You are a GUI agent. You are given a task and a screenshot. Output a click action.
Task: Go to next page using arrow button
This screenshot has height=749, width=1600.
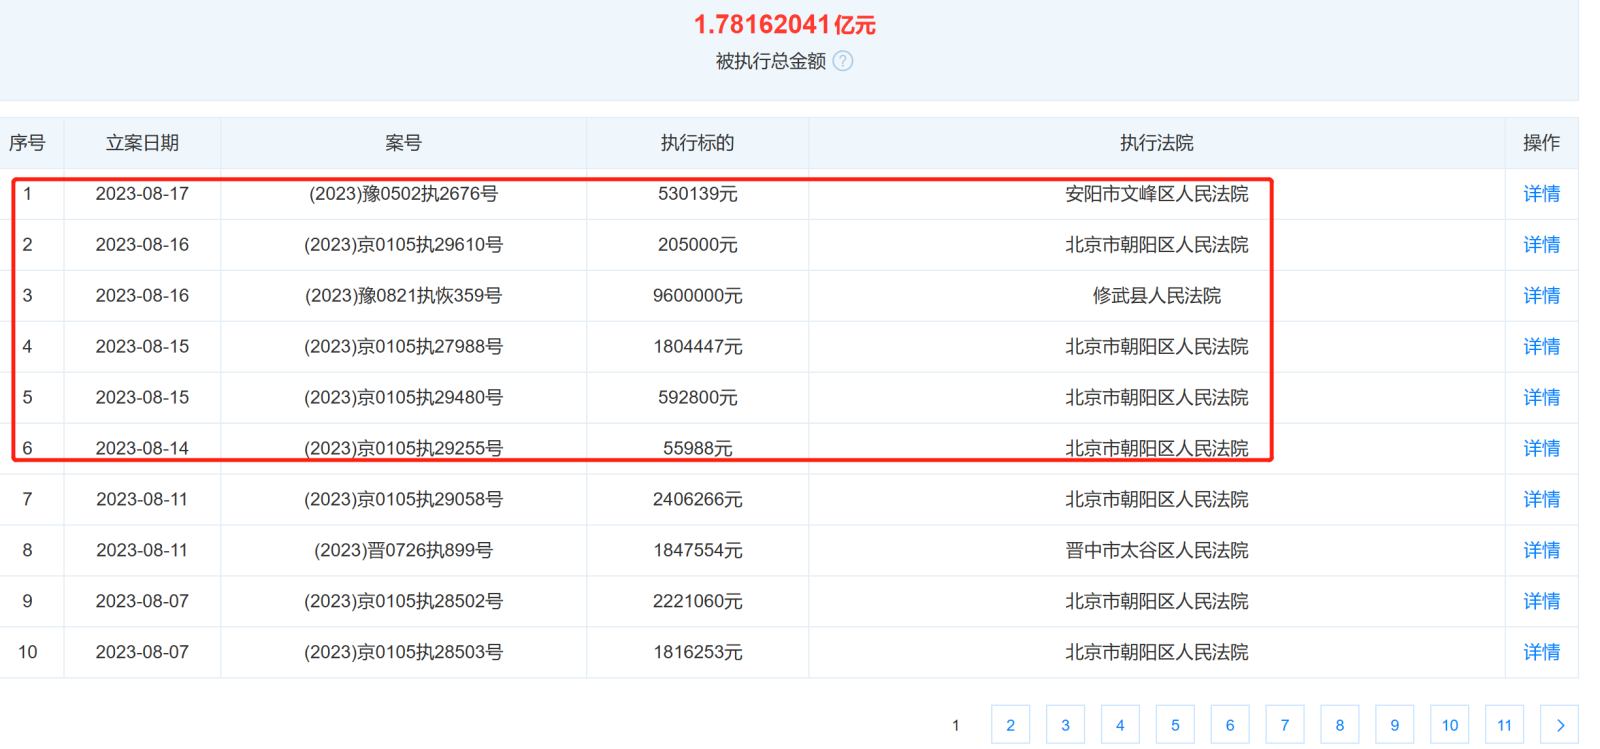point(1560,725)
